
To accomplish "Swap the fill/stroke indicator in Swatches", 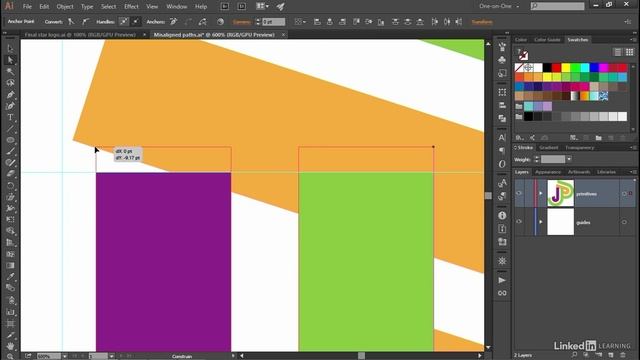I will tap(523, 54).
